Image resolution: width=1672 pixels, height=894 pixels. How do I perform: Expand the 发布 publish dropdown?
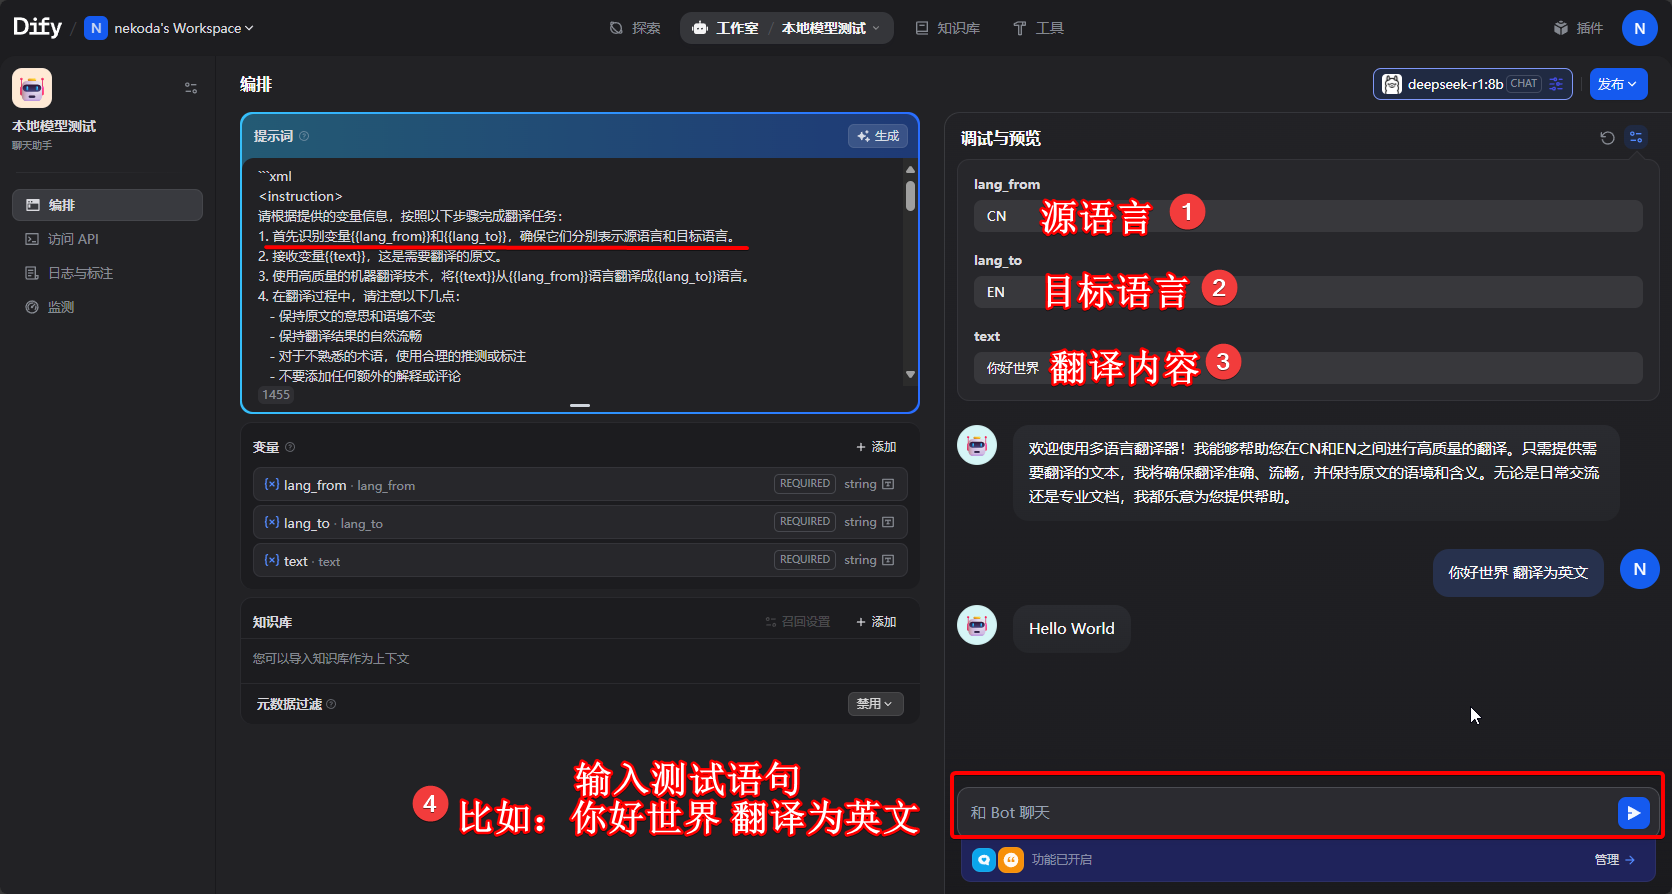[x=1617, y=84]
